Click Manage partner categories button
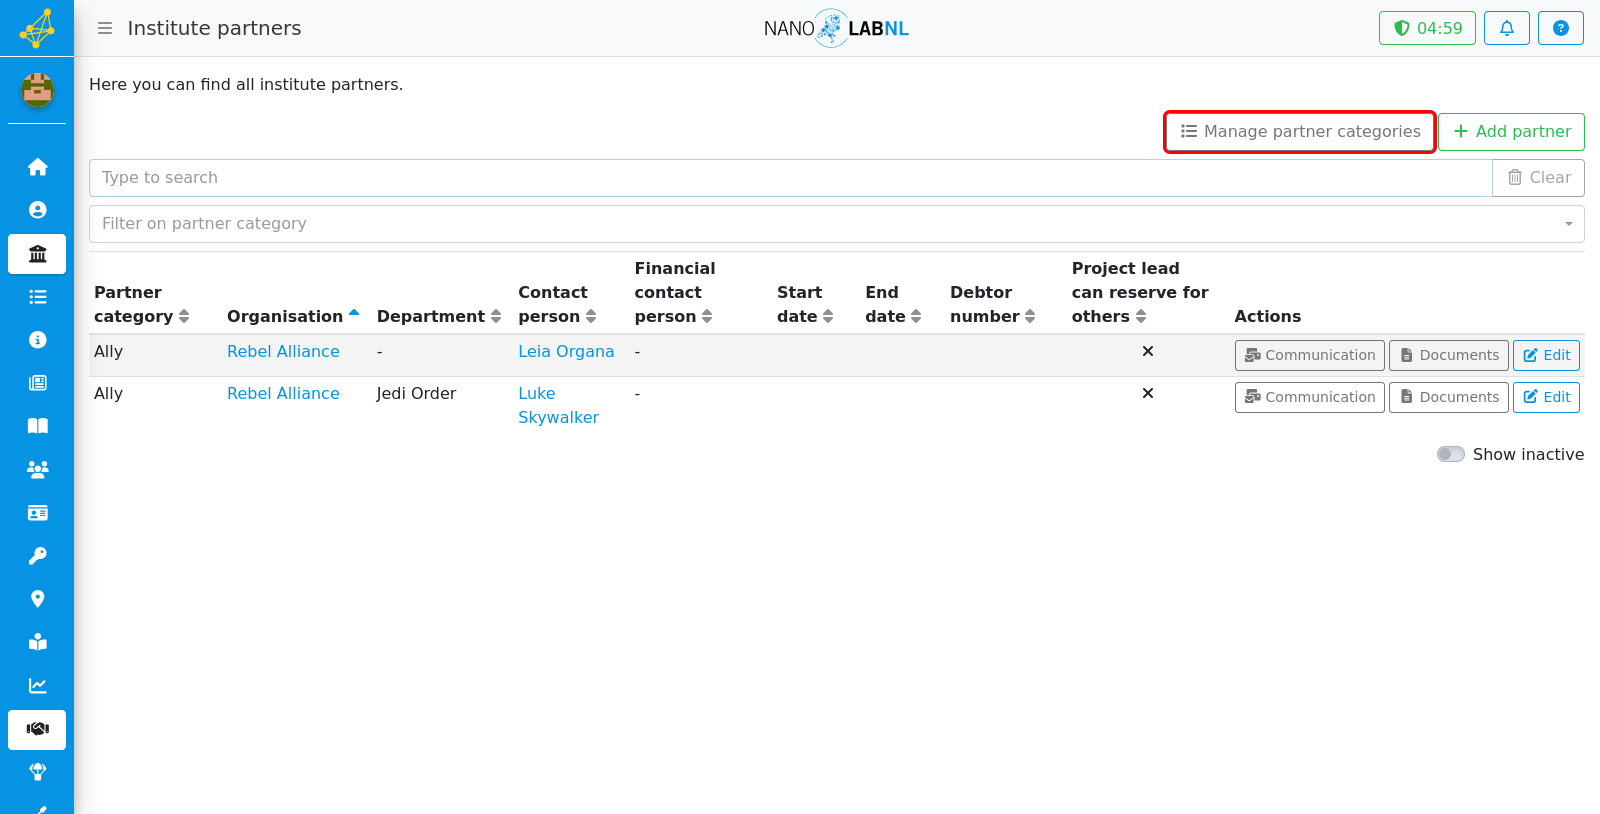1600x814 pixels. [1300, 132]
